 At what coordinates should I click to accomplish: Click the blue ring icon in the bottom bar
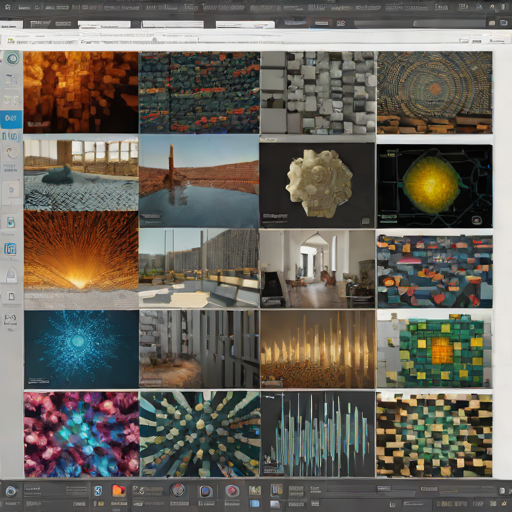click(206, 491)
